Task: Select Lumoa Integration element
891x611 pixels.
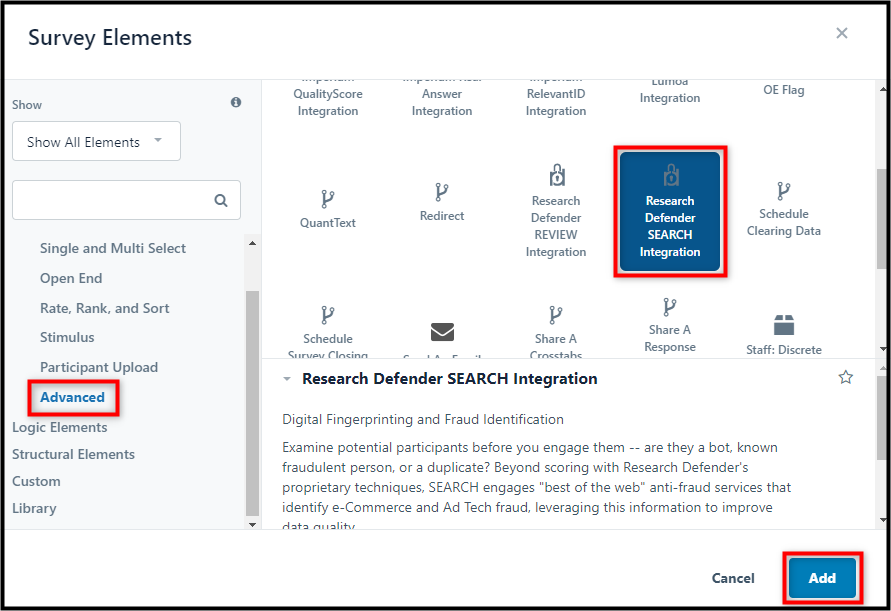Action: pyautogui.click(x=670, y=92)
